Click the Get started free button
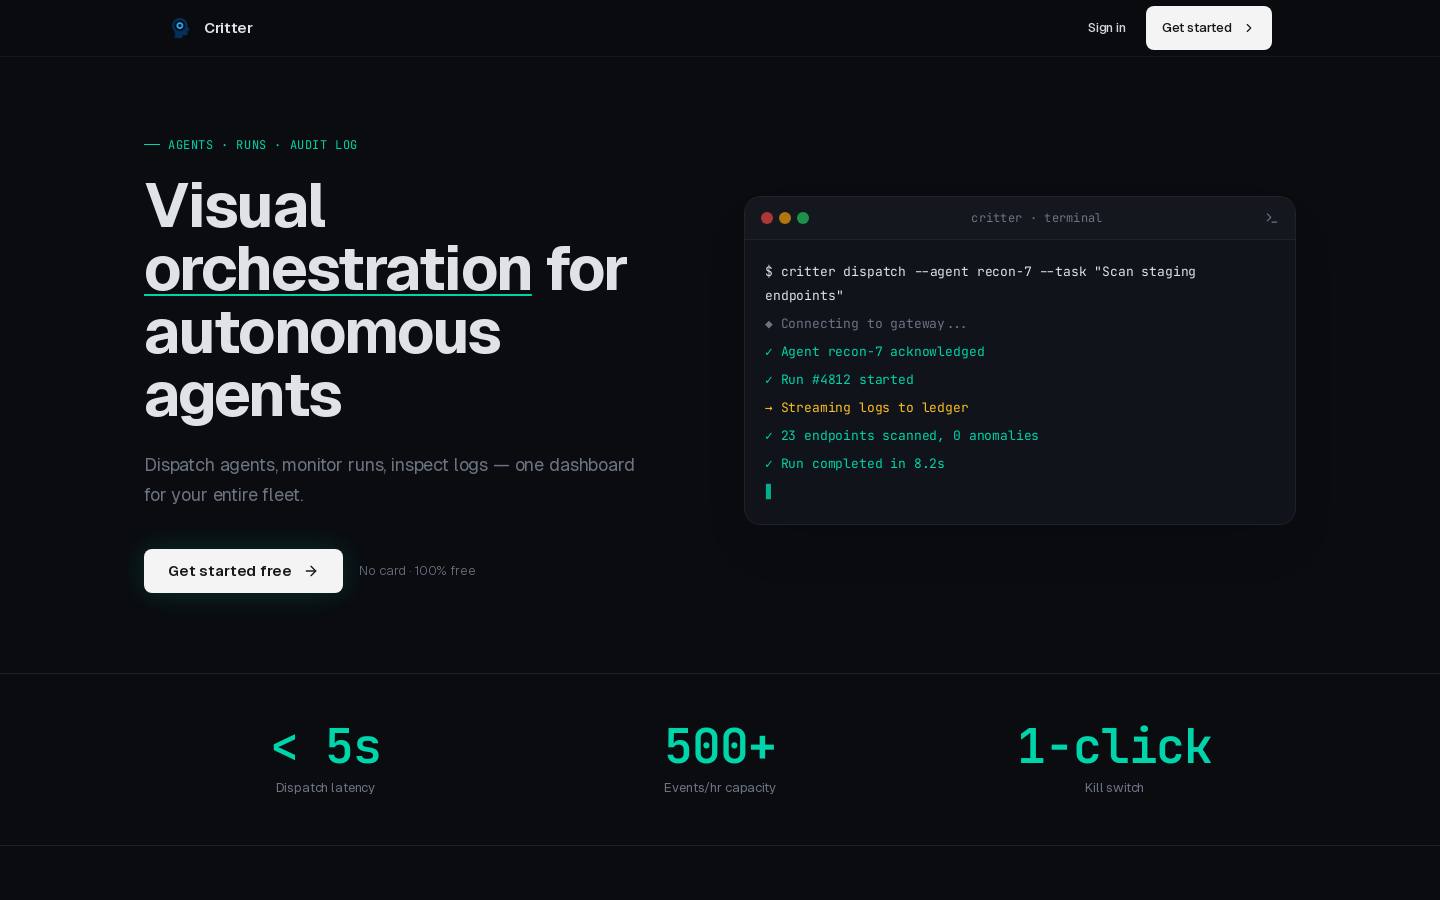 243,571
